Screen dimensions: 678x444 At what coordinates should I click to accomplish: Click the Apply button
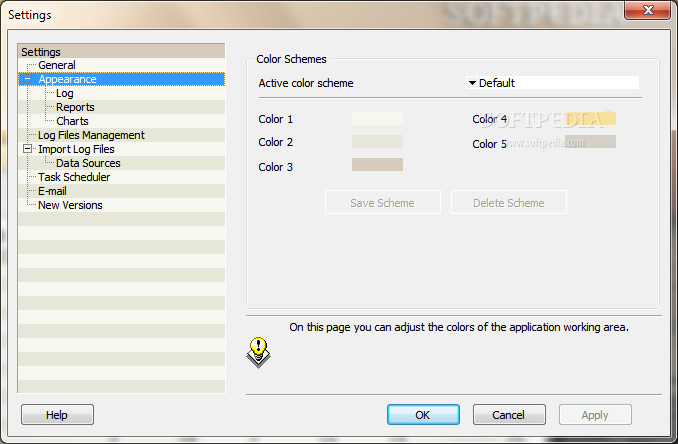click(595, 415)
